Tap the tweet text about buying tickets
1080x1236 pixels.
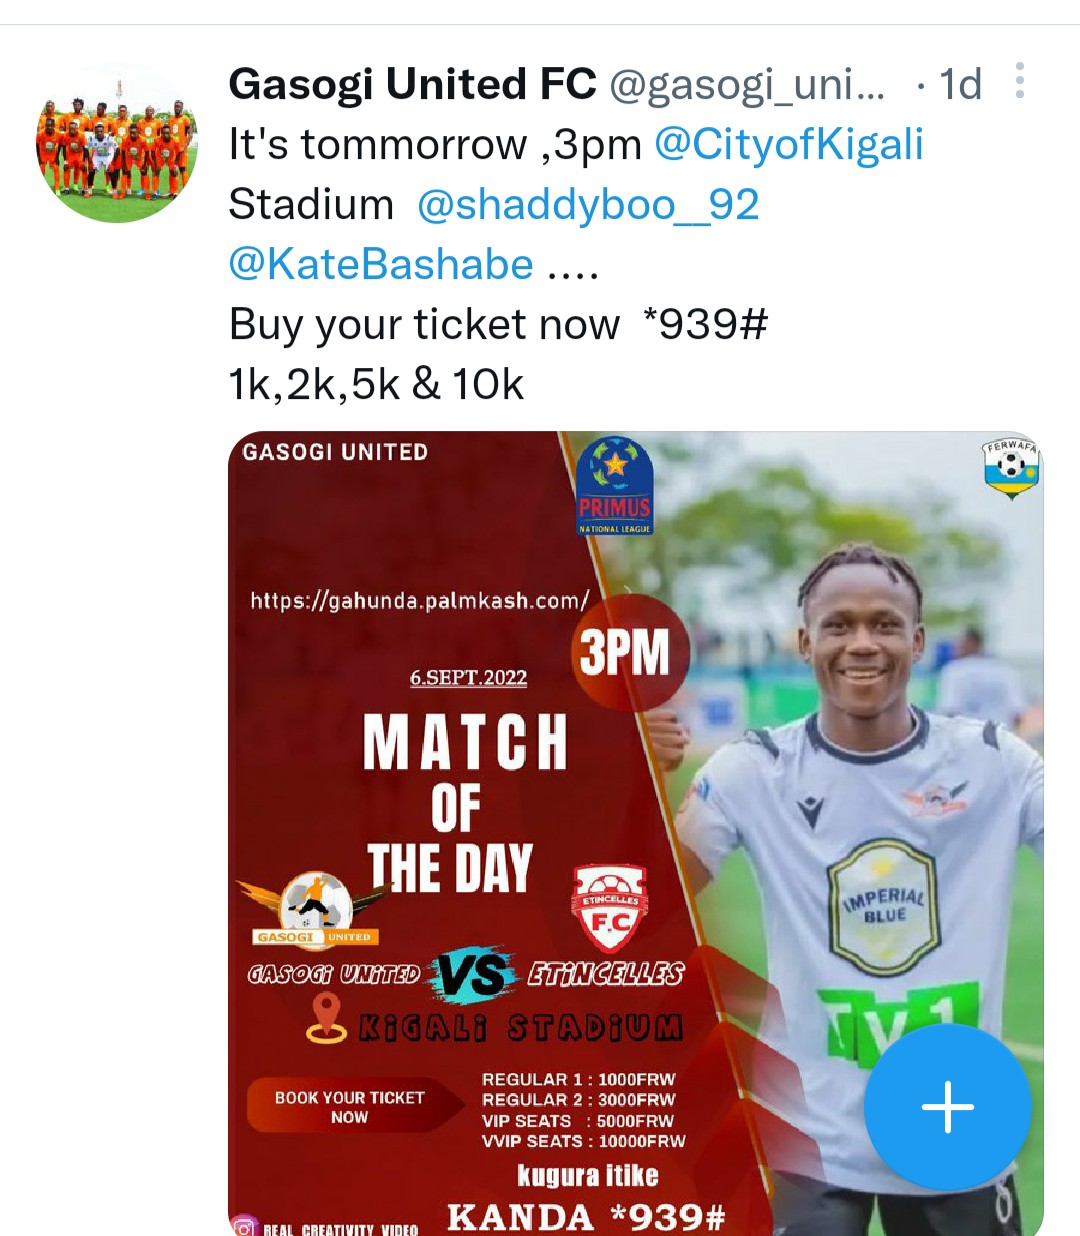point(498,324)
